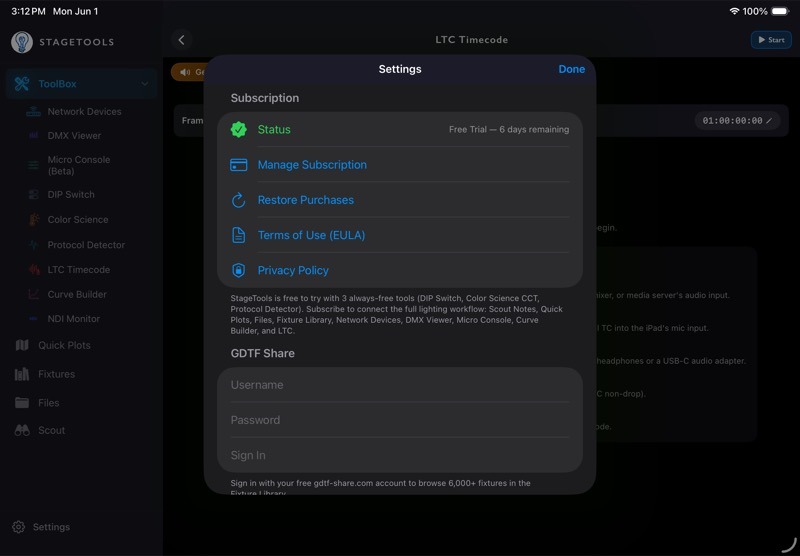Click the Subscription section heading
This screenshot has width=800, height=556.
click(264, 98)
